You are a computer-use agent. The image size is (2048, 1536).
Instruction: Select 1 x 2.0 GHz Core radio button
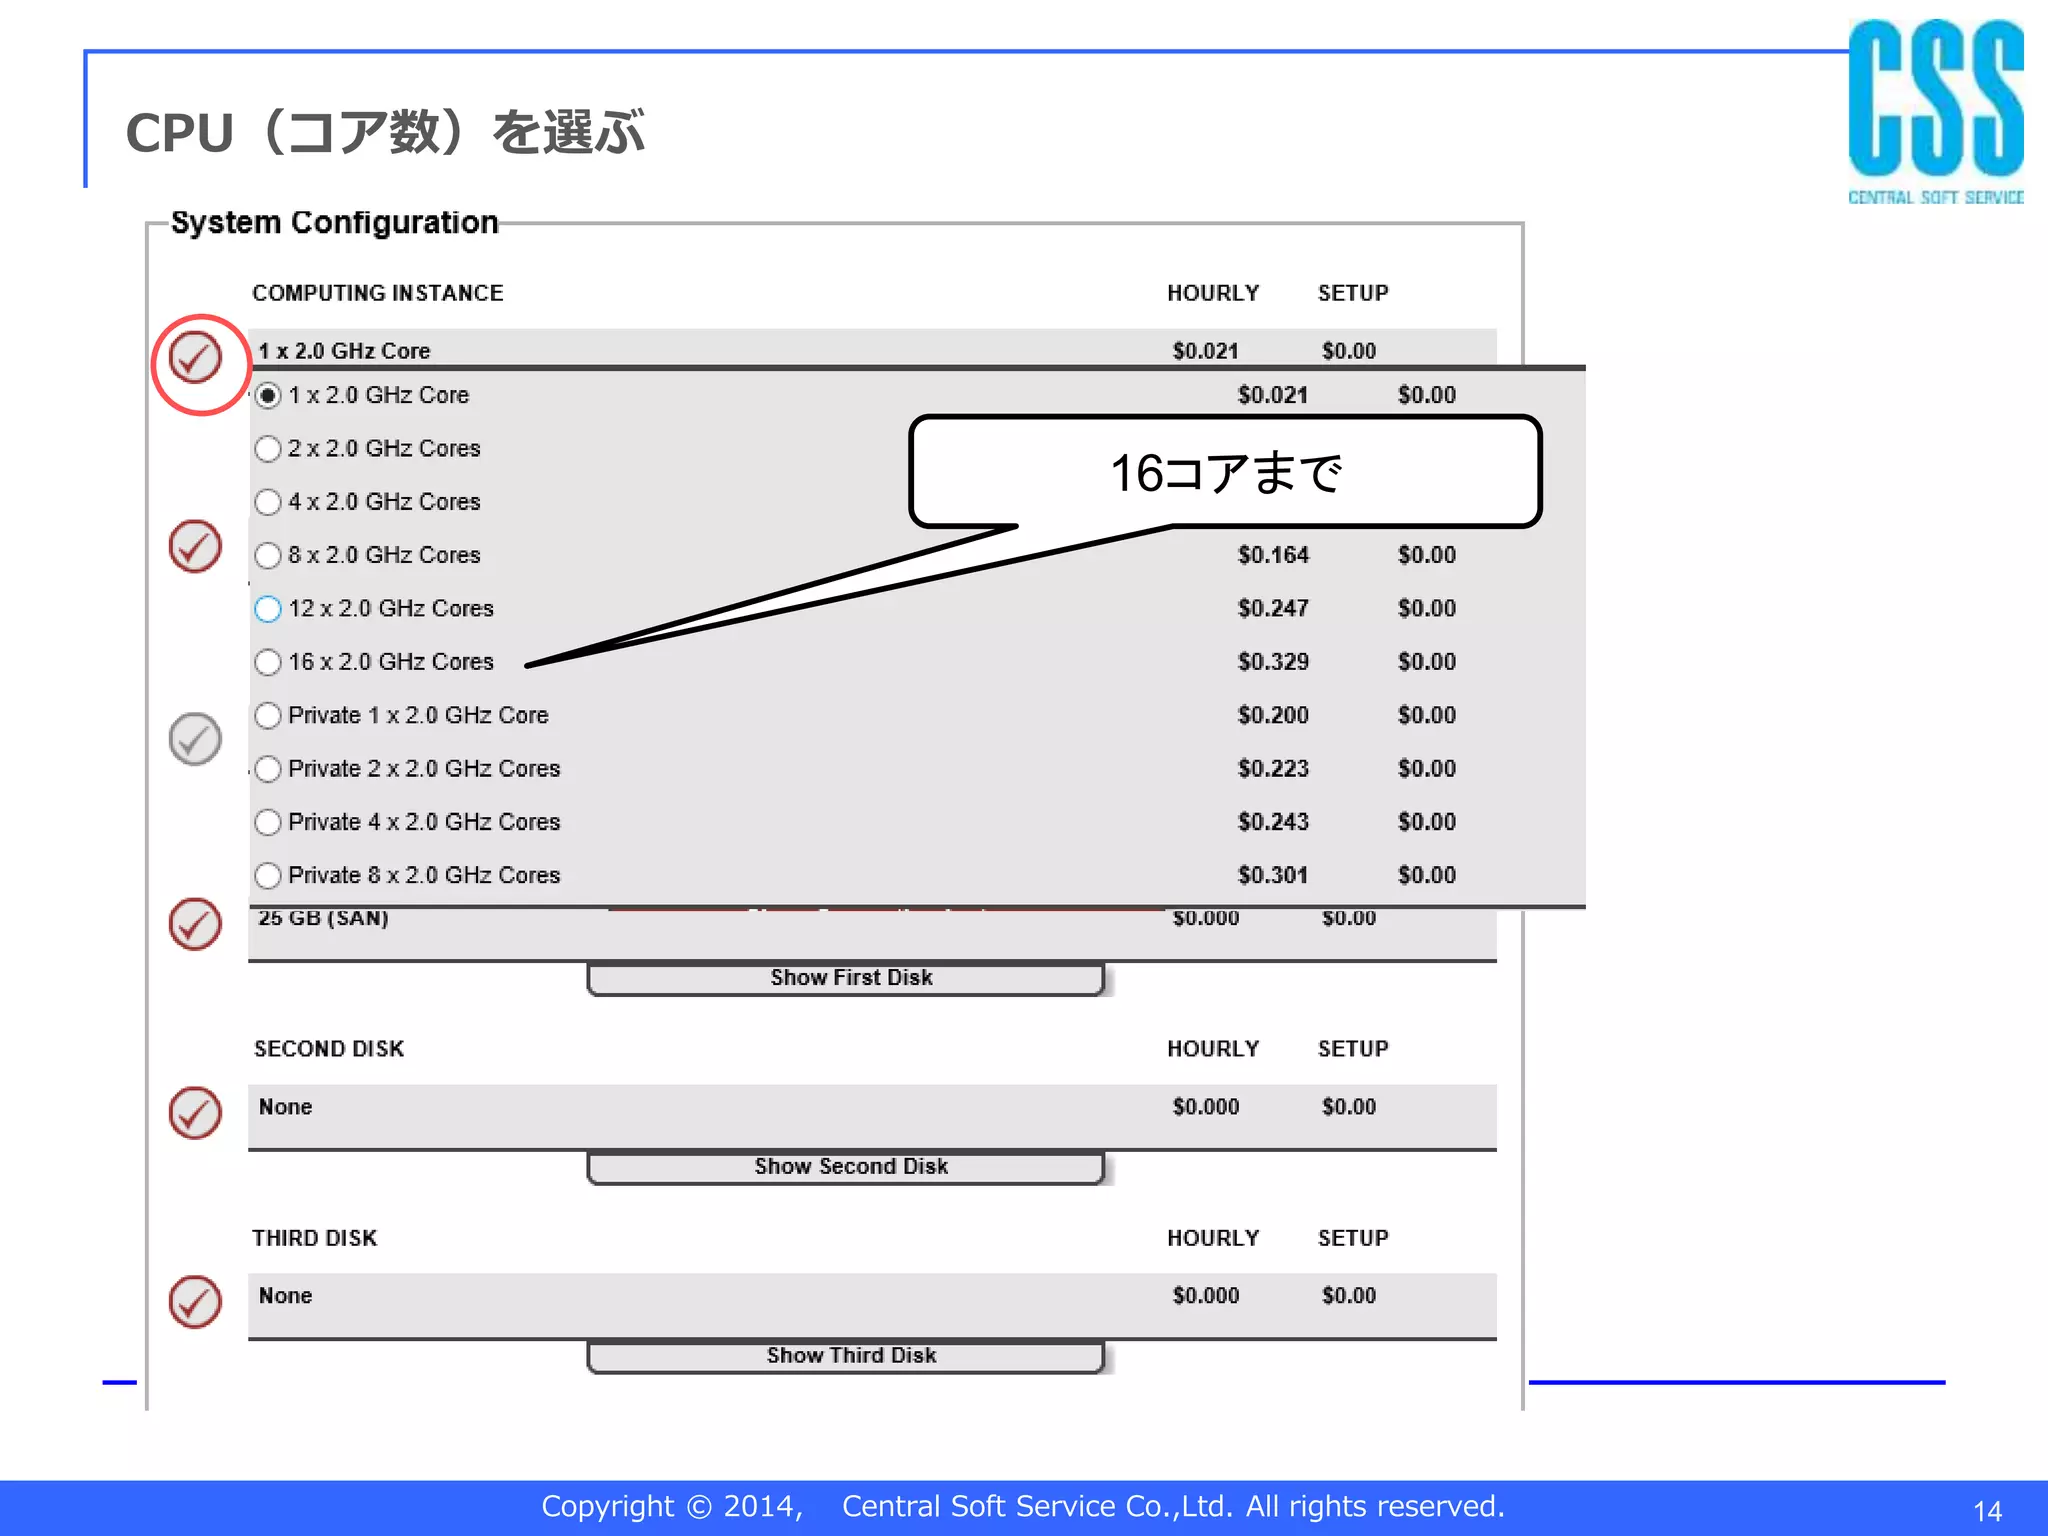point(267,396)
